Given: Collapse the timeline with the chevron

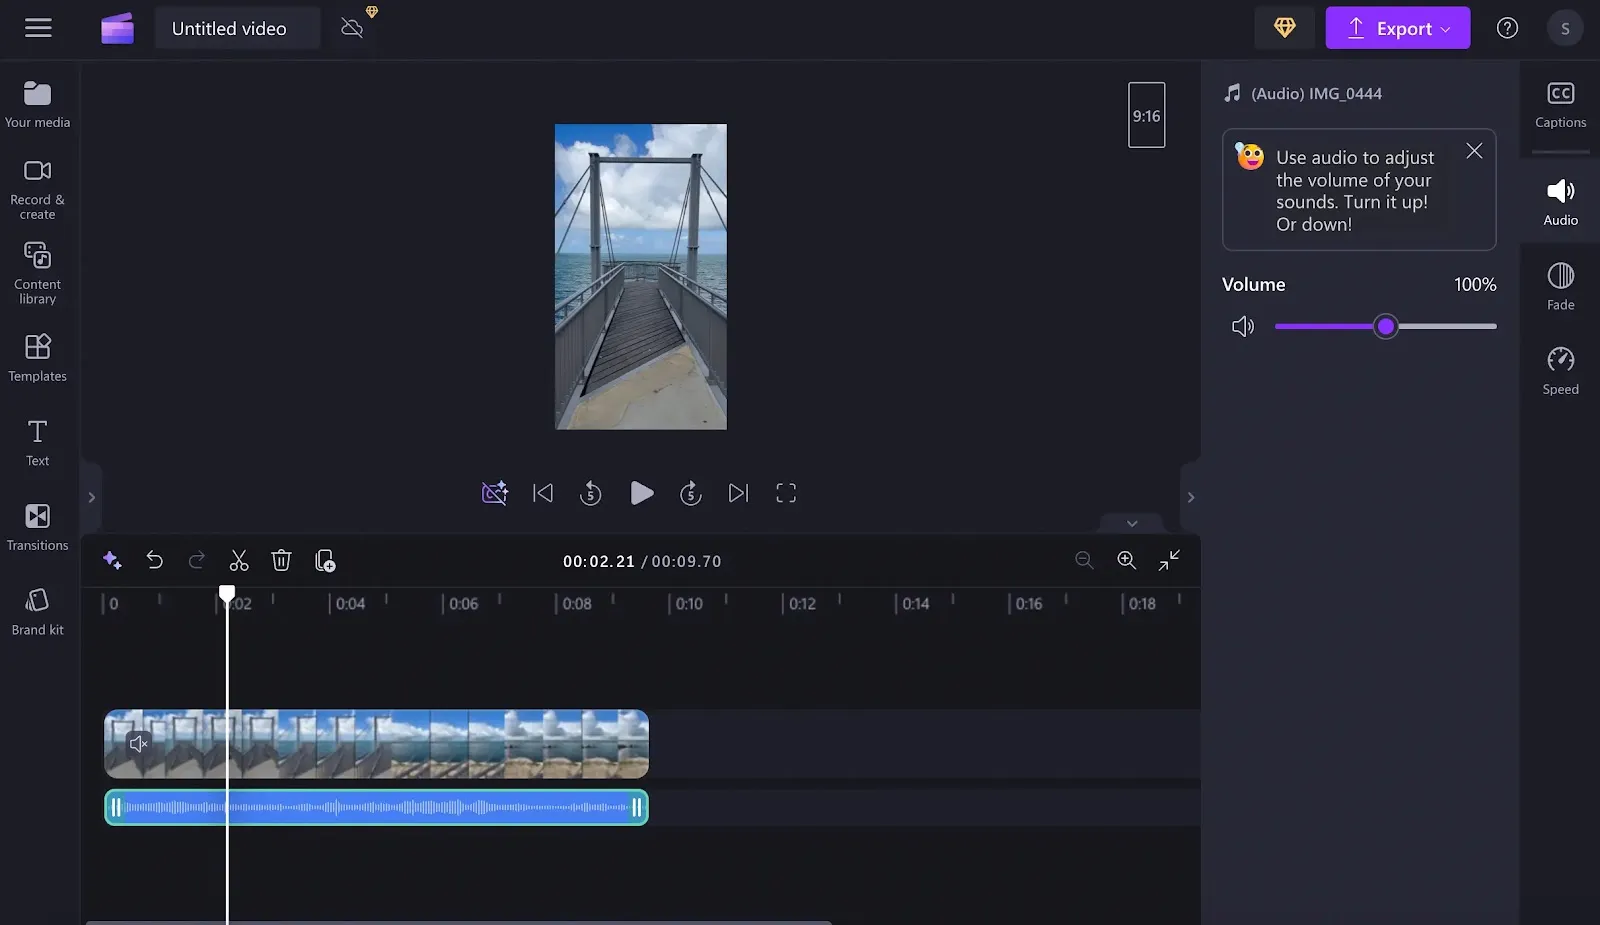Looking at the screenshot, I should (x=1132, y=523).
